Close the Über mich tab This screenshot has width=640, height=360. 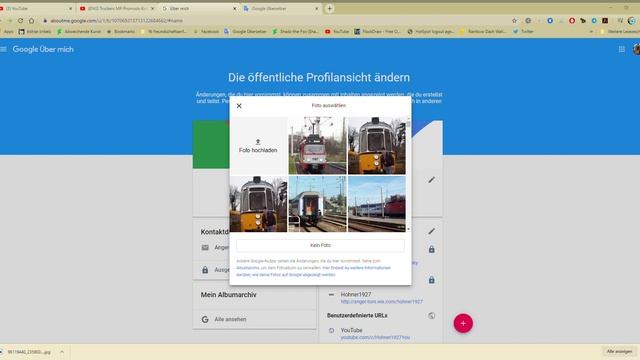point(234,8)
